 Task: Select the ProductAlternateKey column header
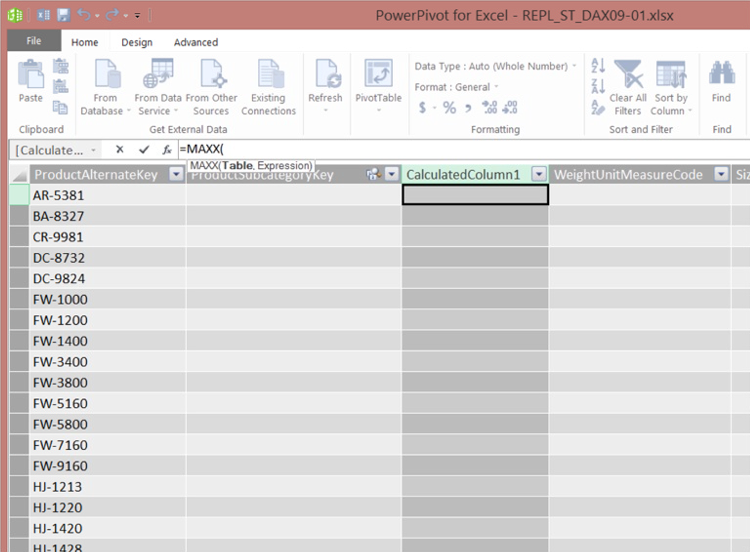click(96, 175)
